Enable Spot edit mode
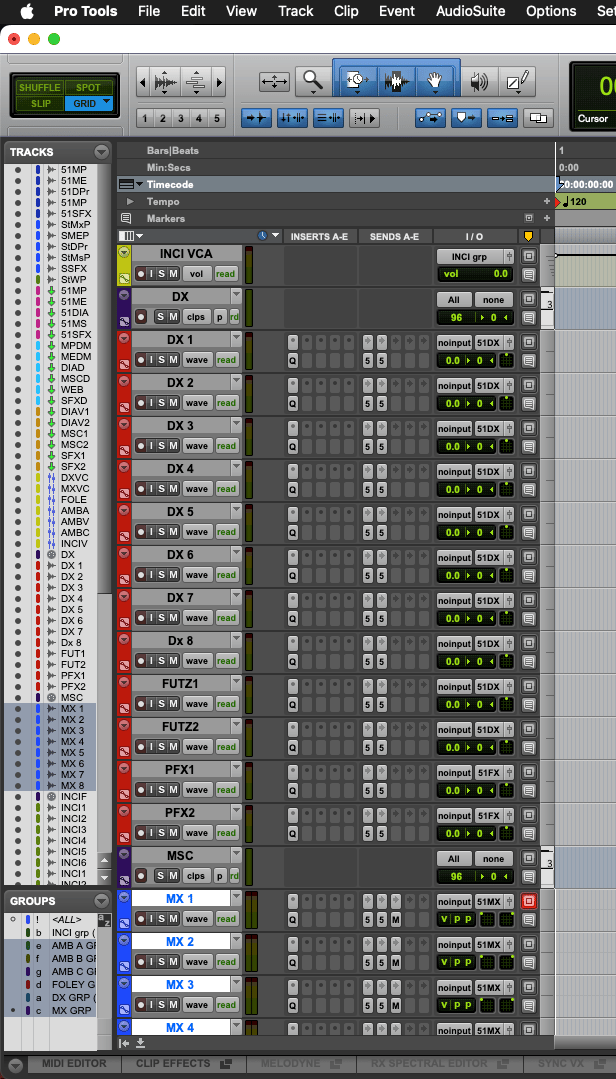The height and width of the screenshot is (1079, 616). tap(89, 87)
